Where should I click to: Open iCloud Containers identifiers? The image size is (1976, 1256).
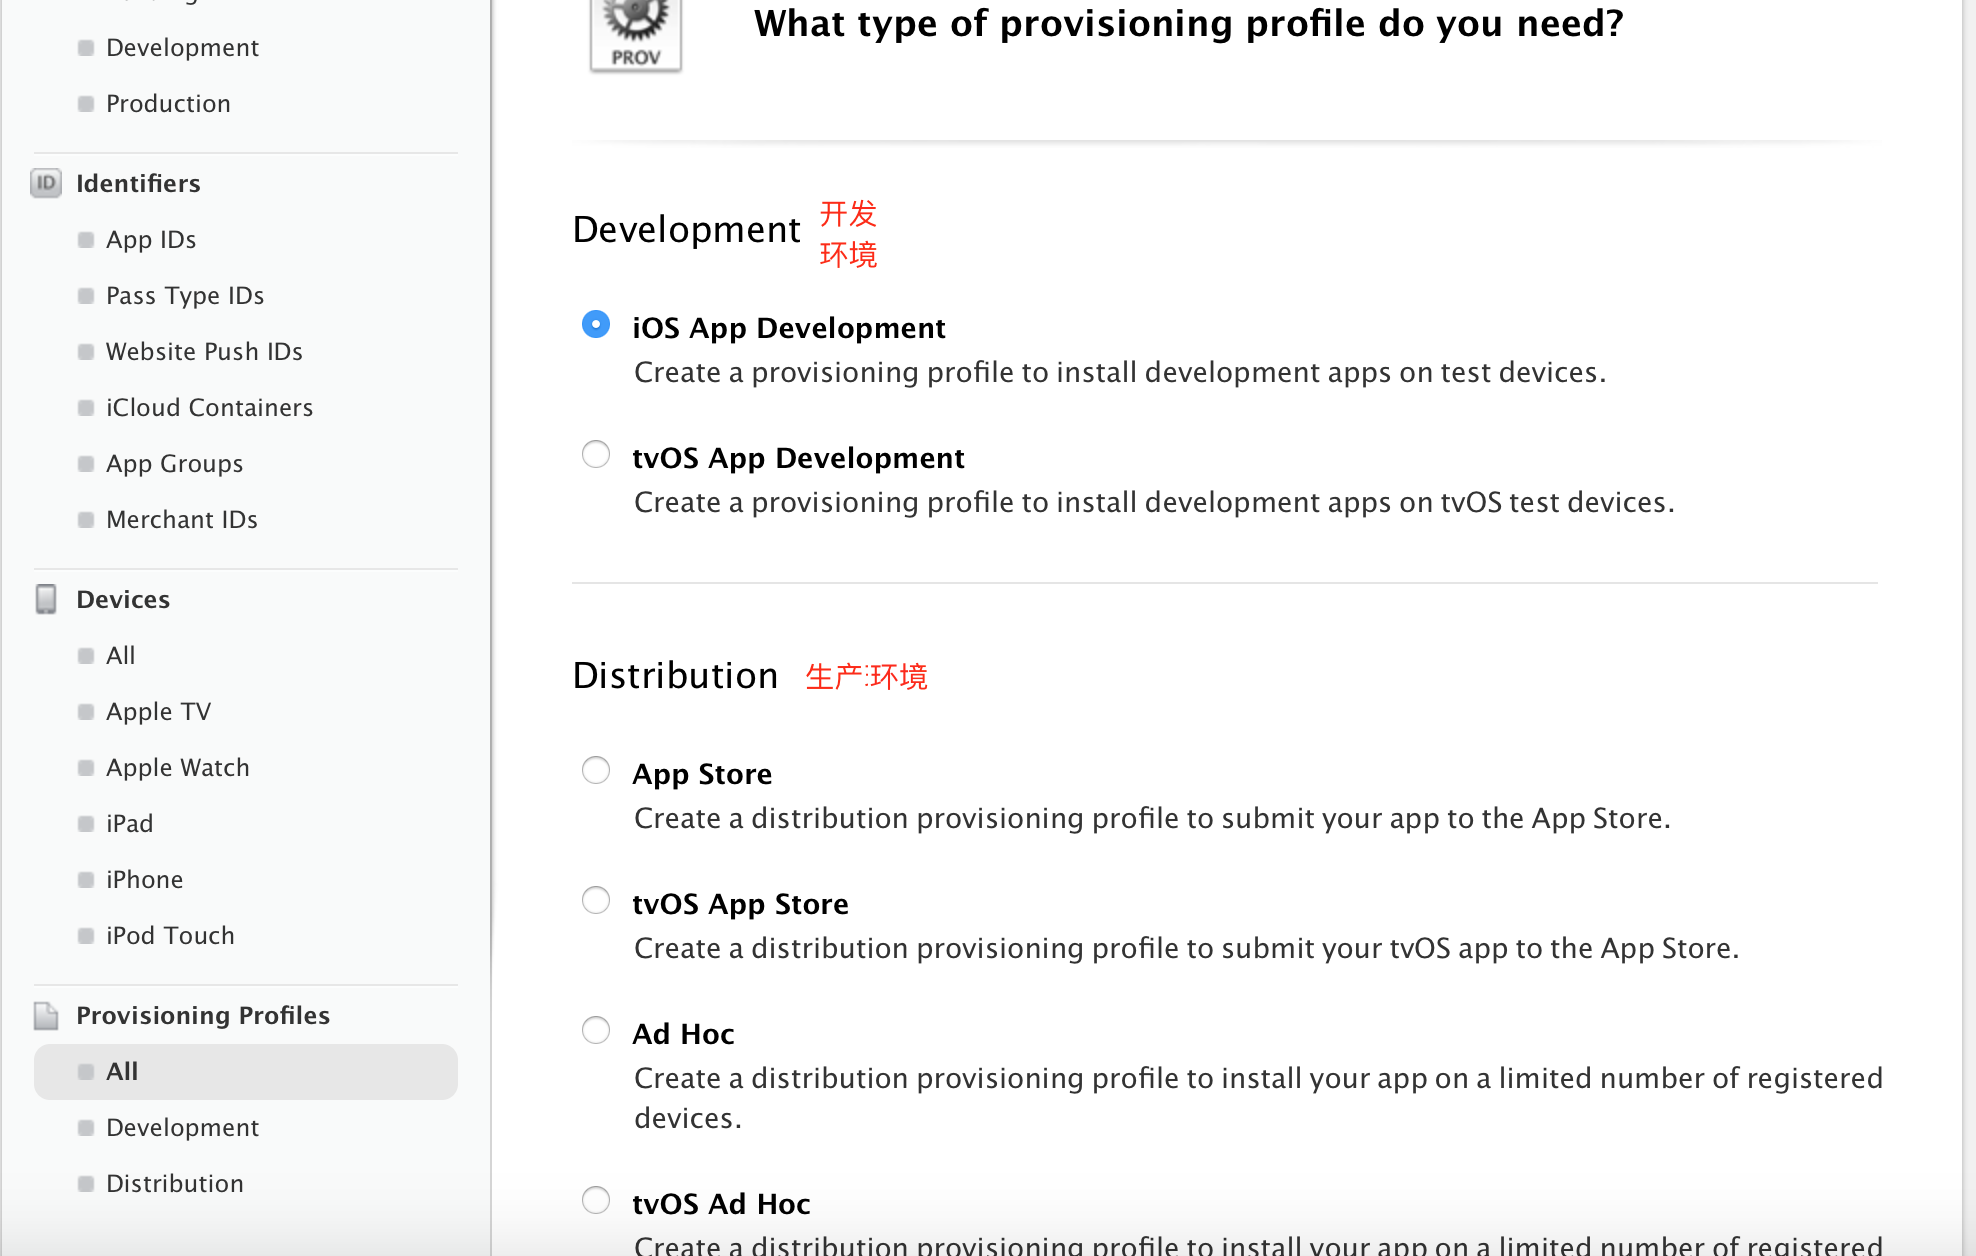coord(210,408)
